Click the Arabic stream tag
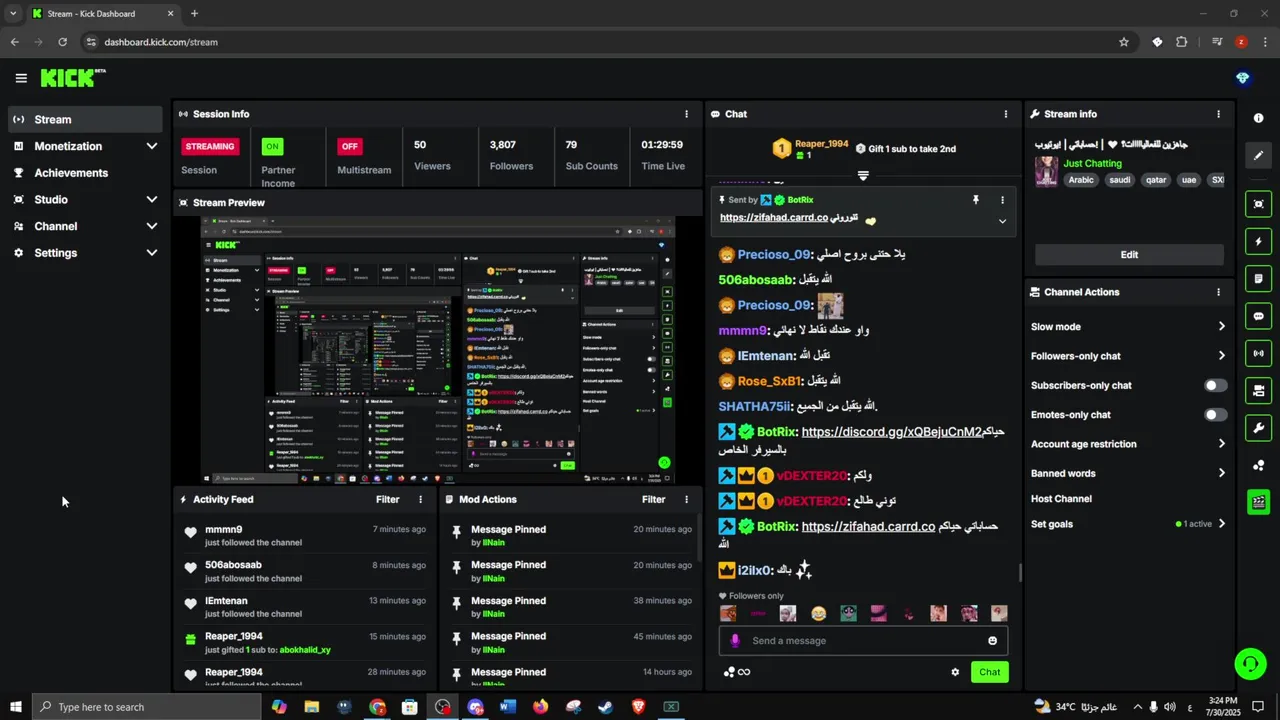This screenshot has width=1280, height=720. (x=1081, y=180)
